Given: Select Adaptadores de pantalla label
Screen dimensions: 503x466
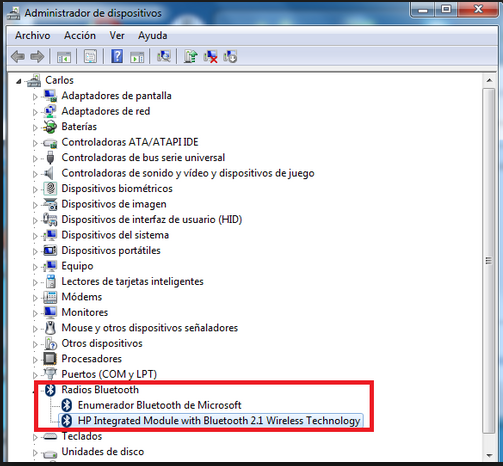Looking at the screenshot, I should coord(116,96).
